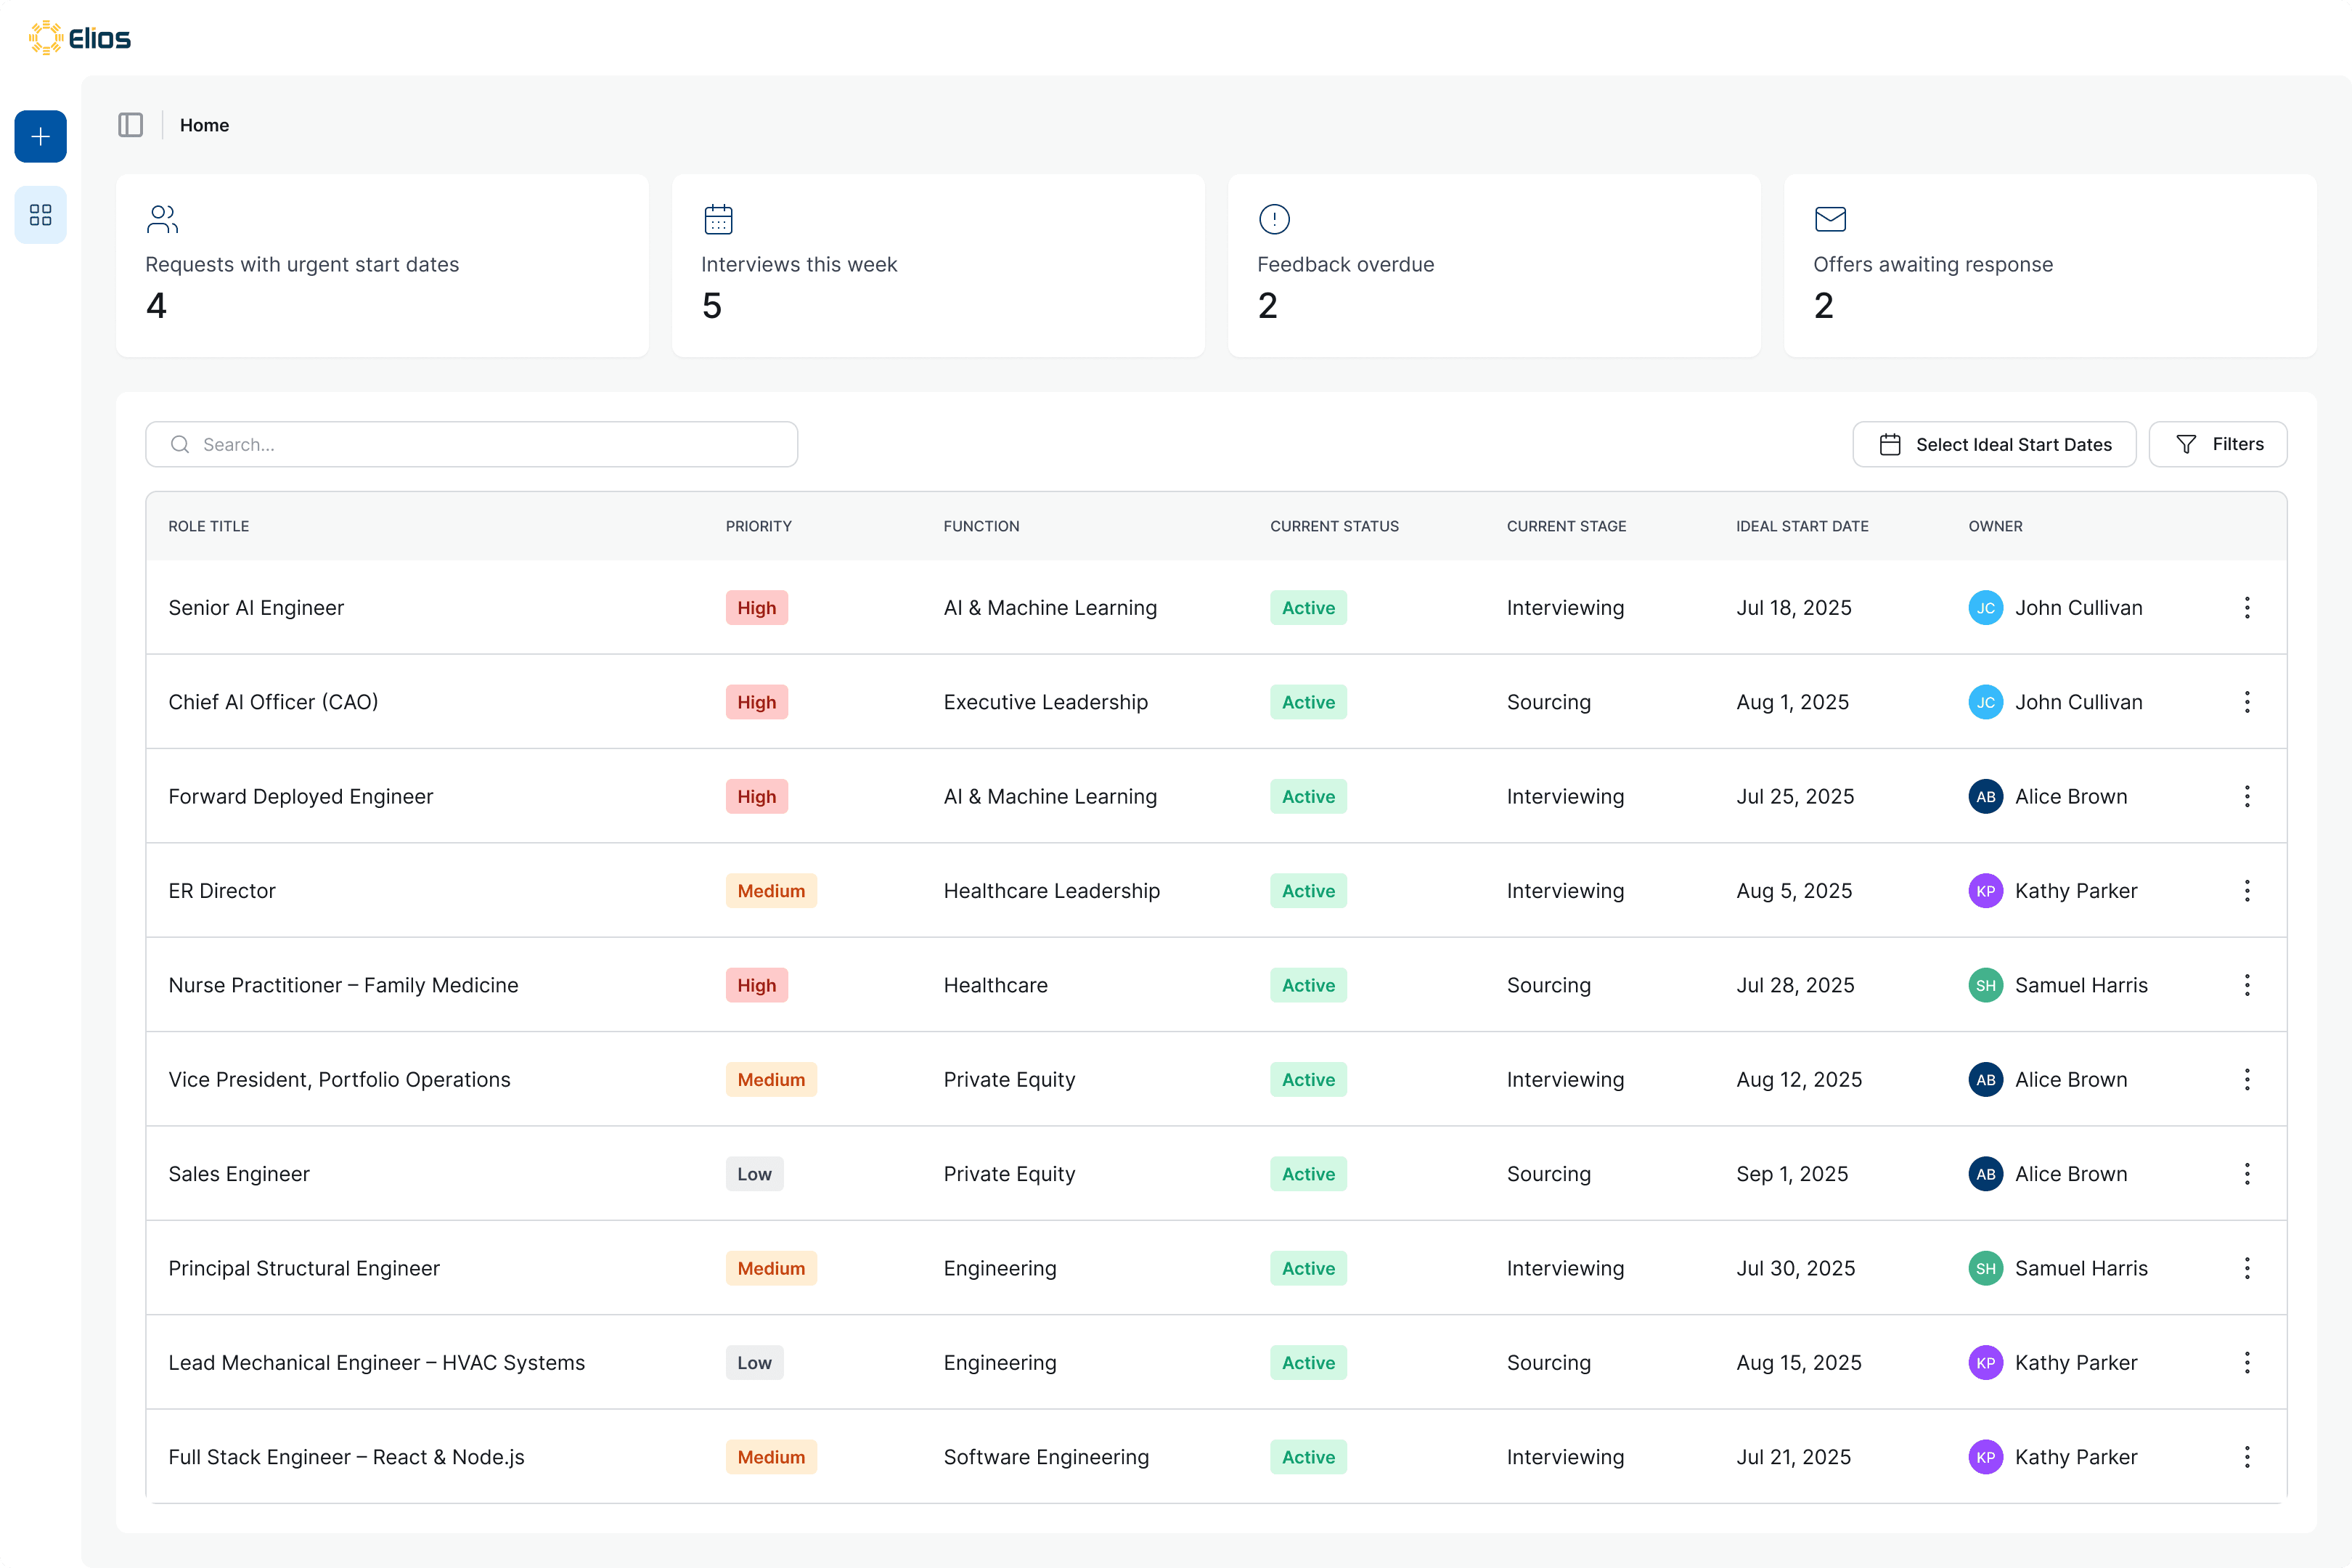Open the Chief AI Officer (CAO) role
Viewport: 2352px width, 1568px height.
click(x=273, y=701)
